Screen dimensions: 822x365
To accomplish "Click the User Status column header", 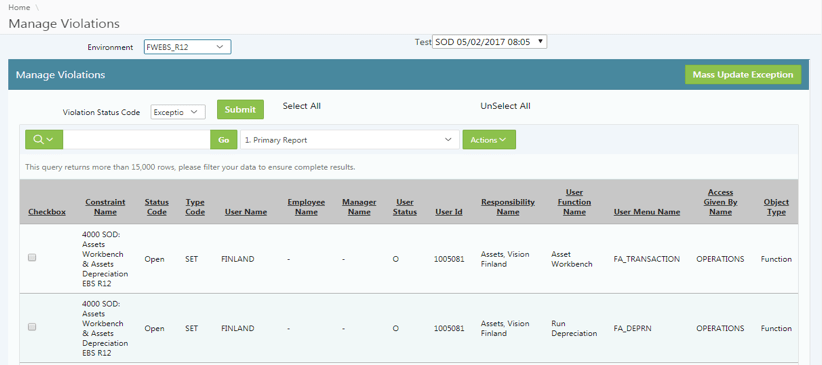I will (405, 207).
